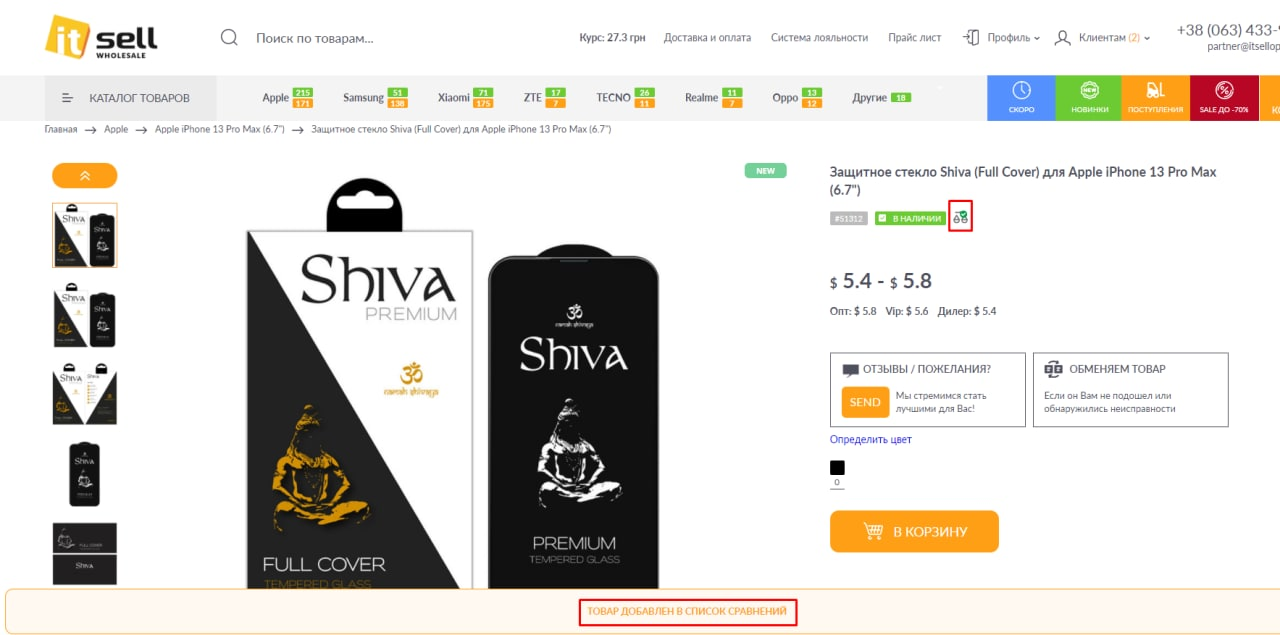Image resolution: width=1280 pixels, height=635 pixels.
Task: Click the orange SEND button
Action: point(865,402)
